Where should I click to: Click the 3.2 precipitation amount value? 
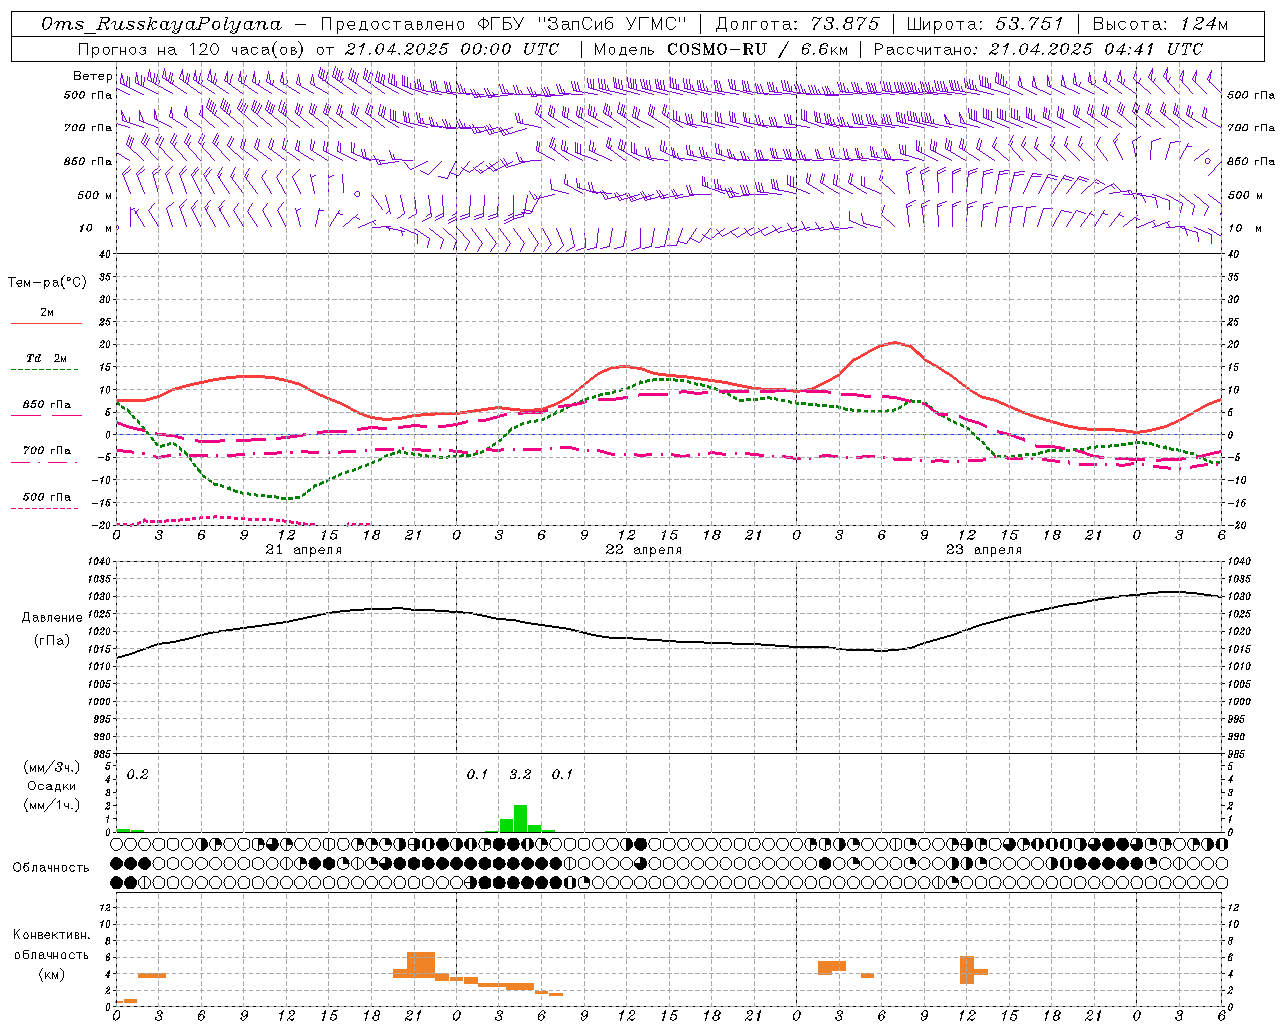[520, 775]
